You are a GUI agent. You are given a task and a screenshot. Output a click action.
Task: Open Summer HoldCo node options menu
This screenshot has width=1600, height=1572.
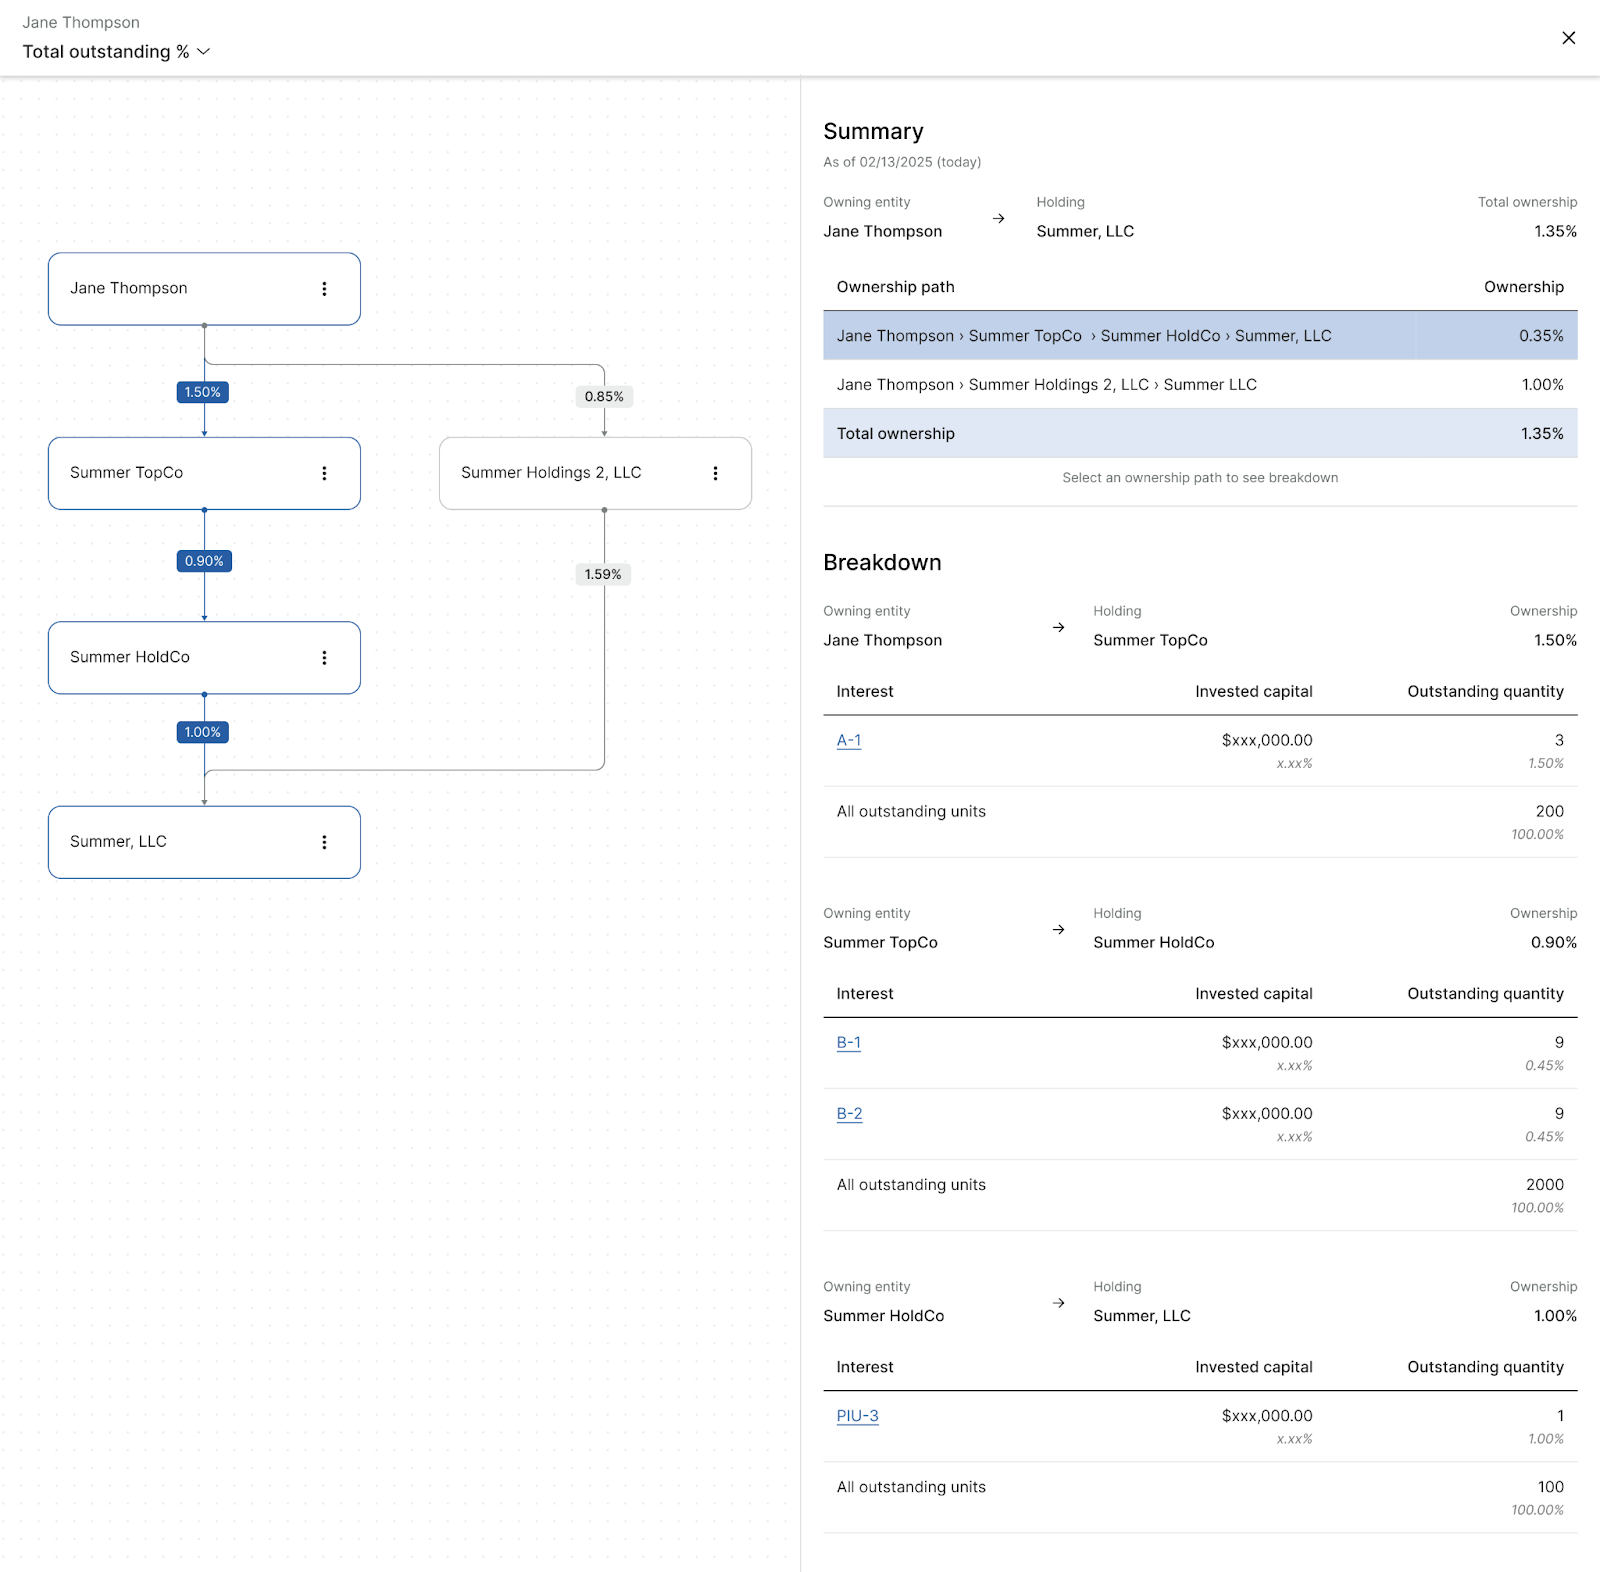324,657
